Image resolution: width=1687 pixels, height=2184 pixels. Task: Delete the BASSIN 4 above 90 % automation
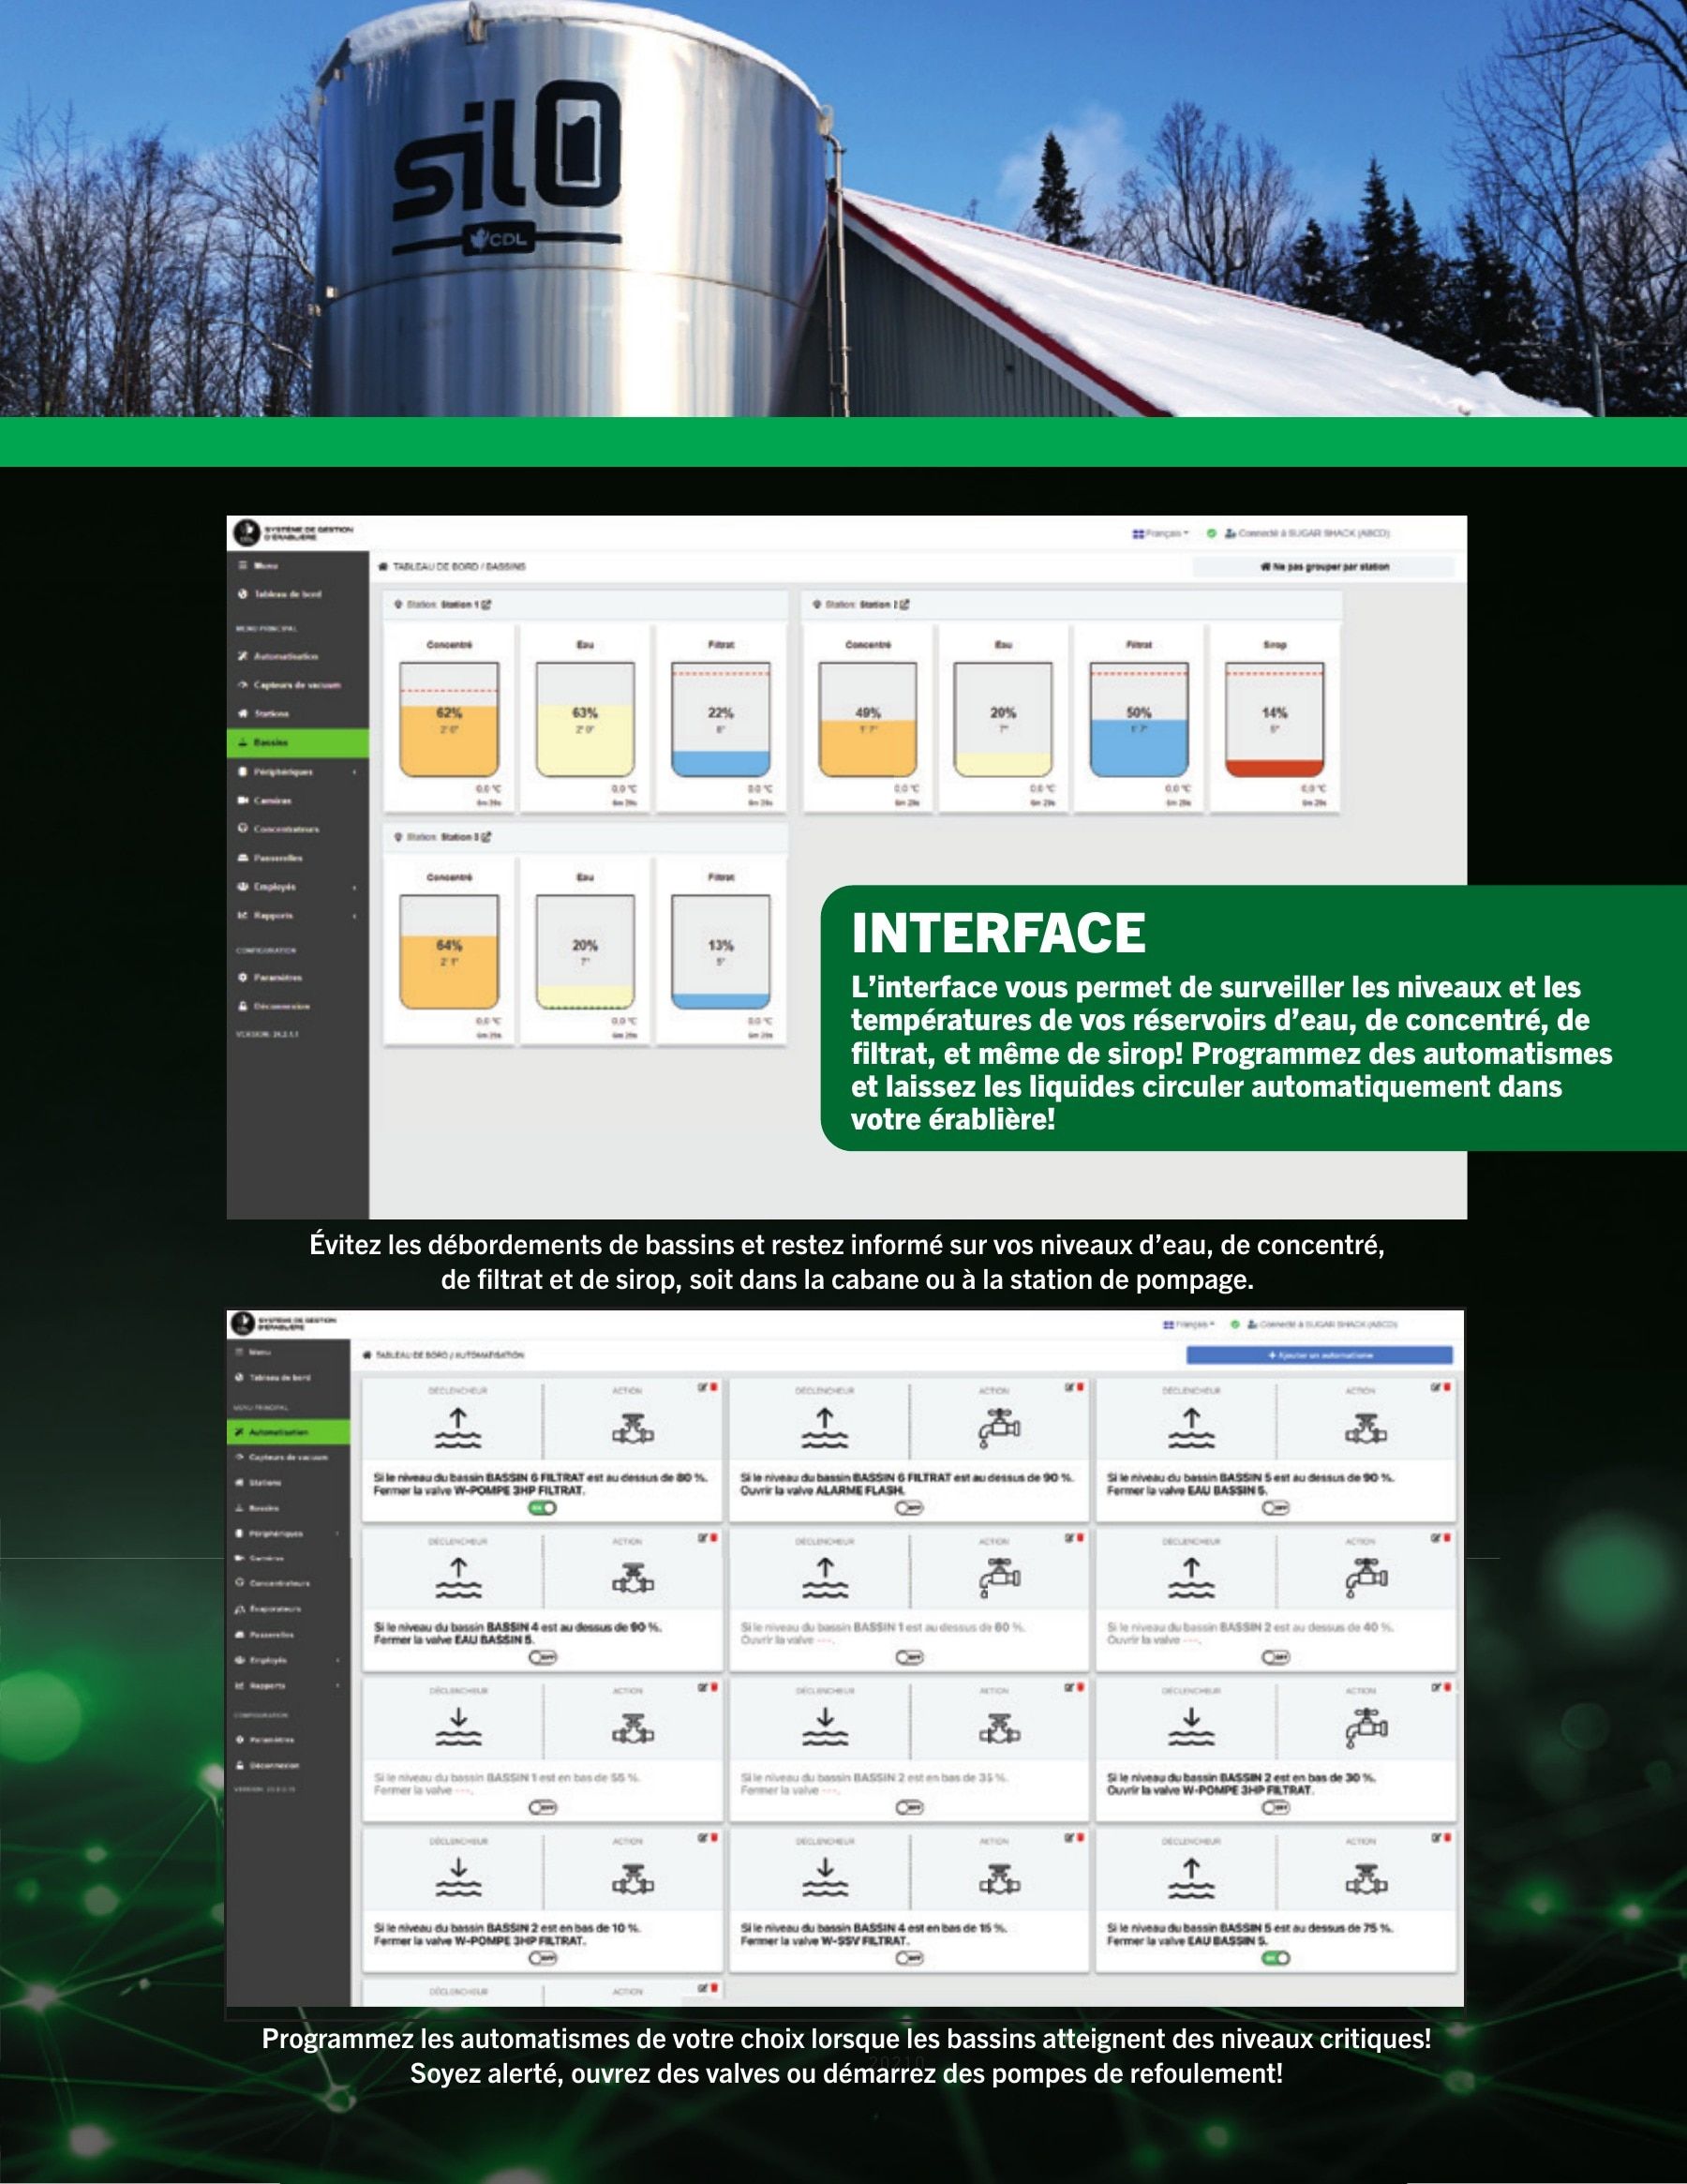714,1537
